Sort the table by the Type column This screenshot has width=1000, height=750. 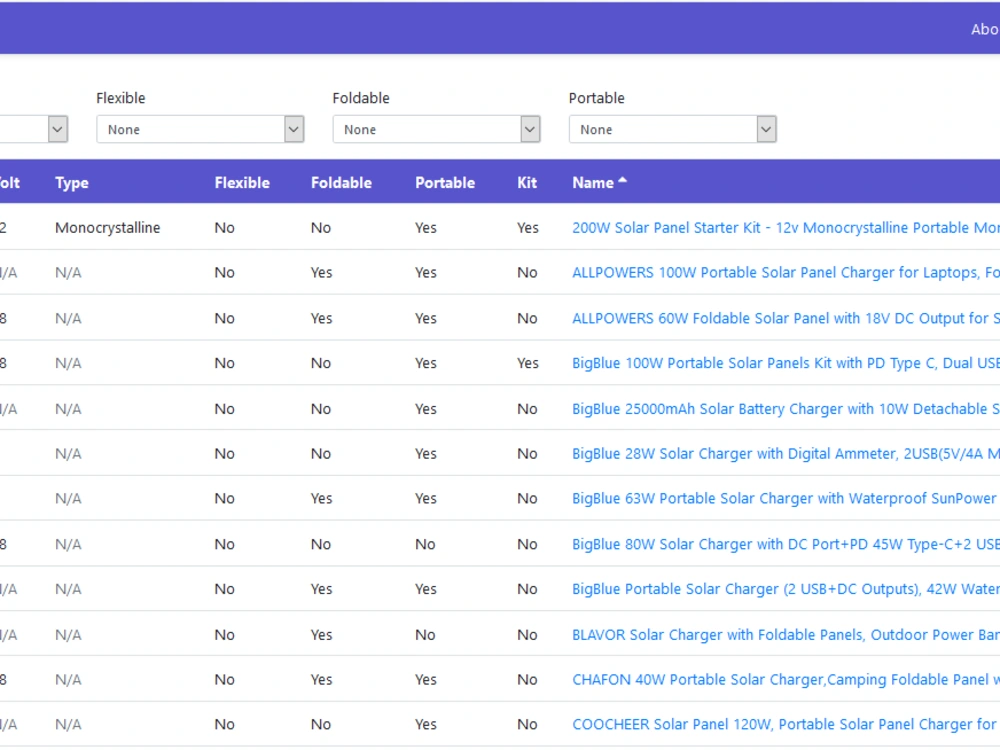(71, 182)
